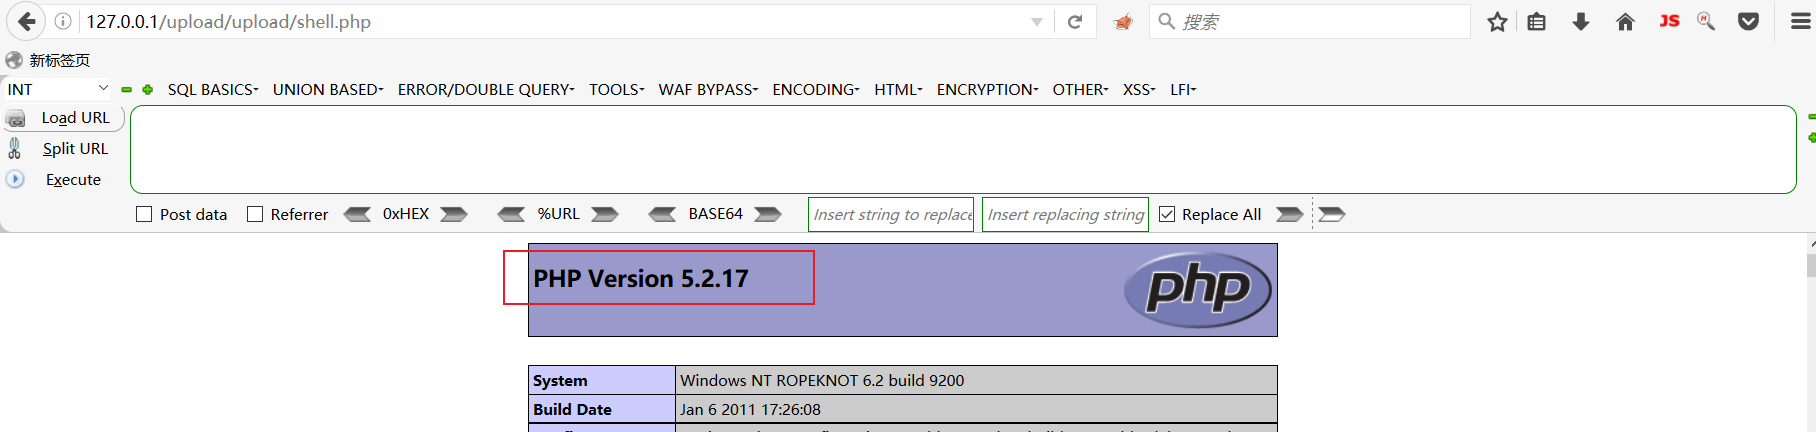
Task: Open the XSS menu
Action: tap(1139, 89)
